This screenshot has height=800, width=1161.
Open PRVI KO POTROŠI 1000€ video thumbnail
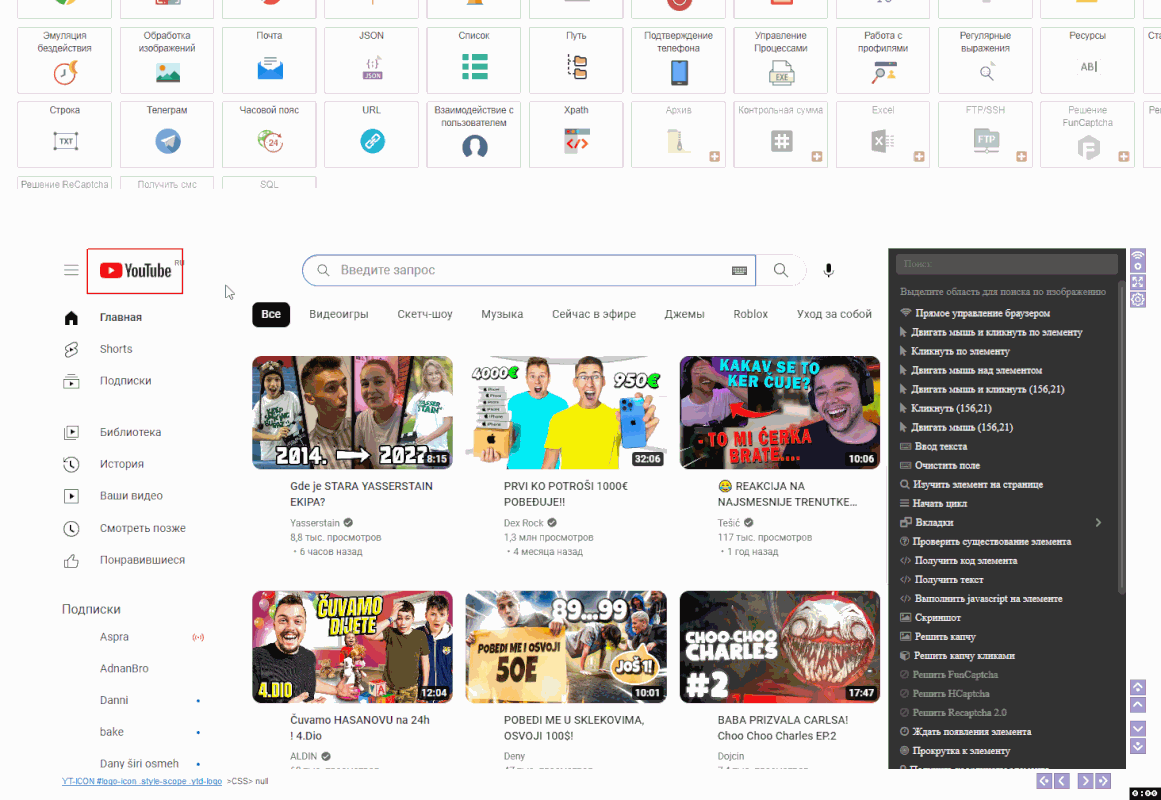[566, 413]
